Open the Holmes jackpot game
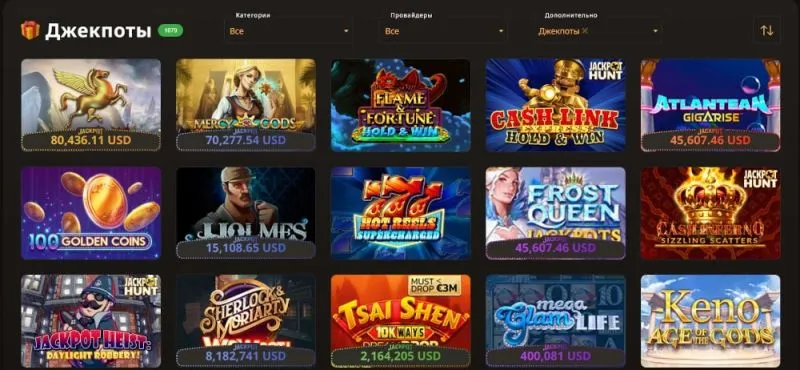 [x=245, y=213]
